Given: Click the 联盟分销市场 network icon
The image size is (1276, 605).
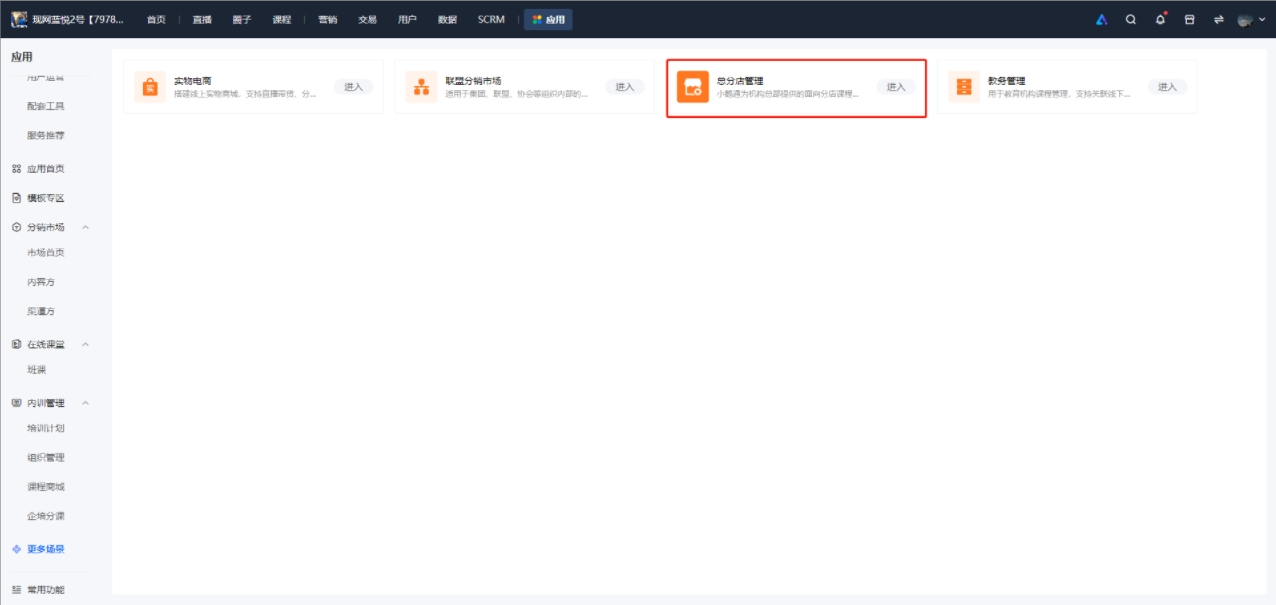Looking at the screenshot, I should [421, 87].
